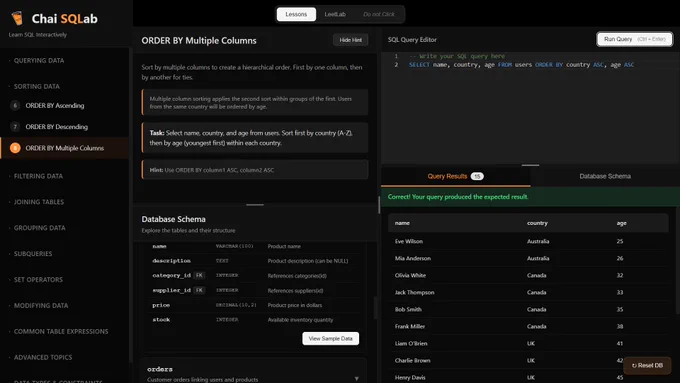Click the price column row in schema
The image size is (680, 383).
click(x=255, y=305)
